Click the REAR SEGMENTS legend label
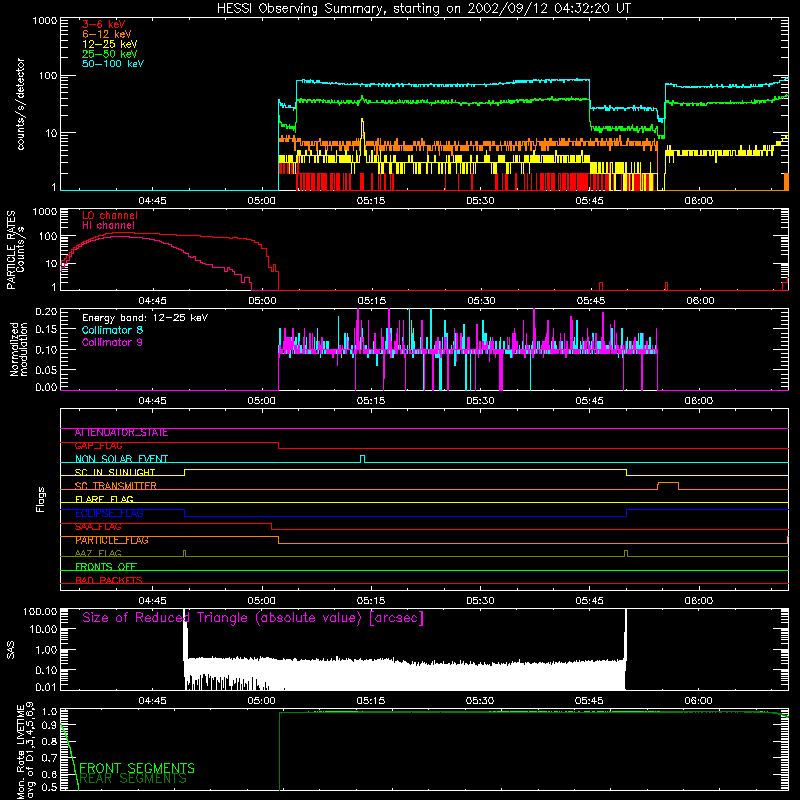Viewport: 800px width, 800px height. [x=134, y=779]
